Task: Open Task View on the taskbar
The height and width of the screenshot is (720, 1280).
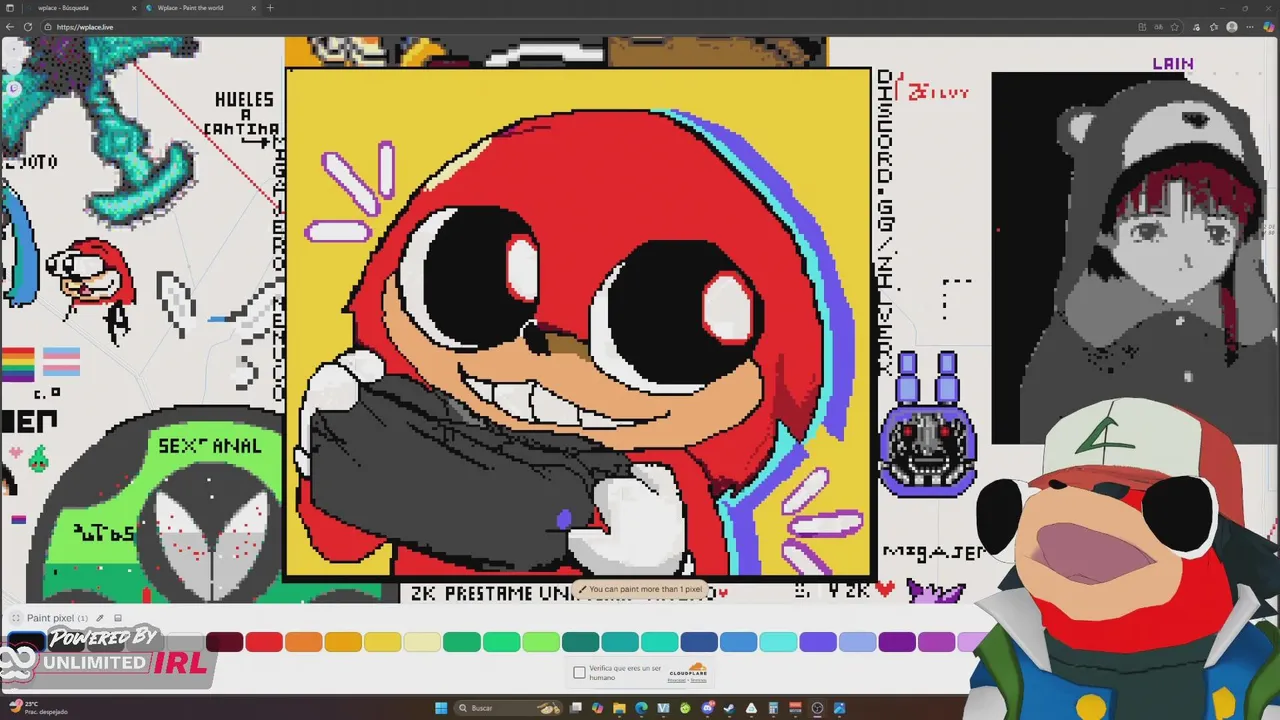Action: pos(575,708)
